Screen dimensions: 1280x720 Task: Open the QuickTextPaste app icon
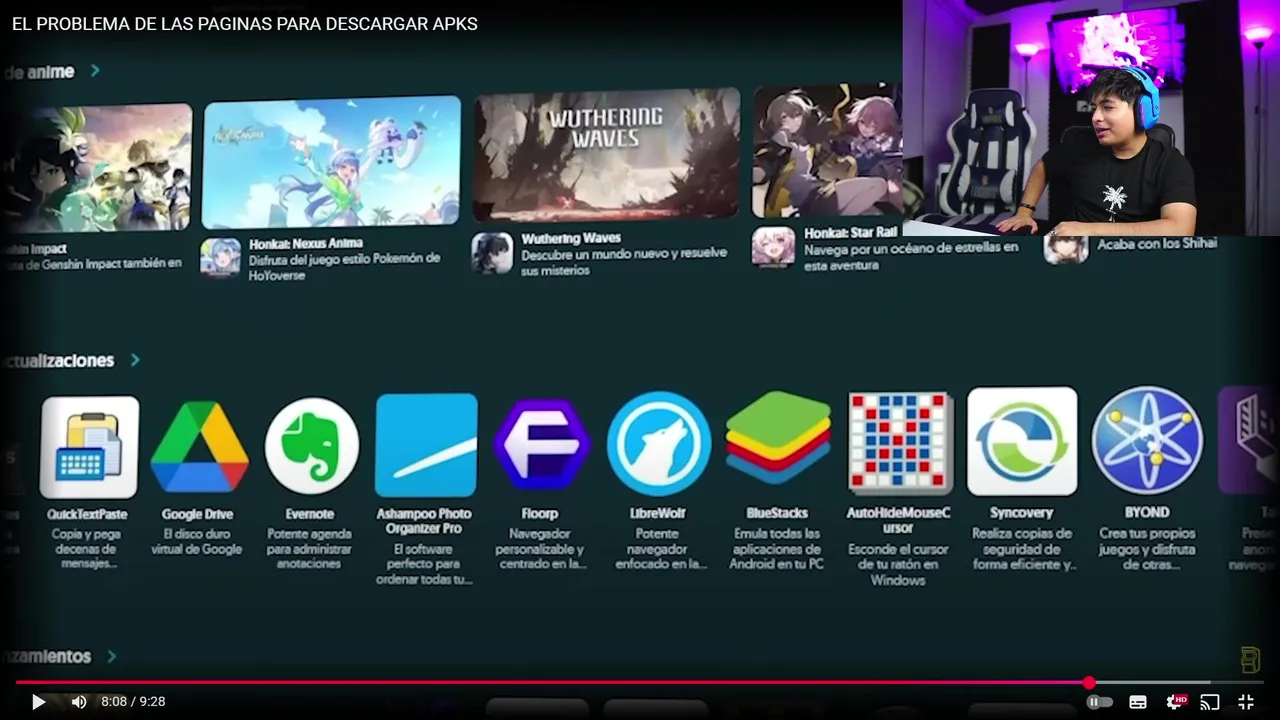pyautogui.click(x=89, y=447)
